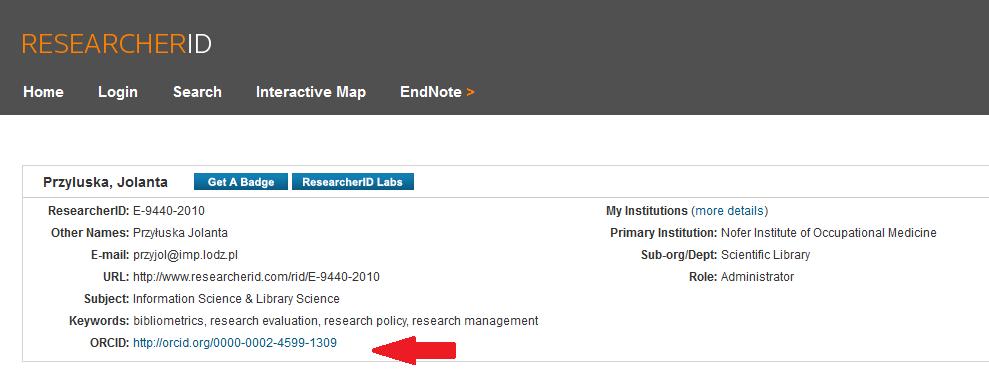Open the Interactive Map page

[311, 92]
